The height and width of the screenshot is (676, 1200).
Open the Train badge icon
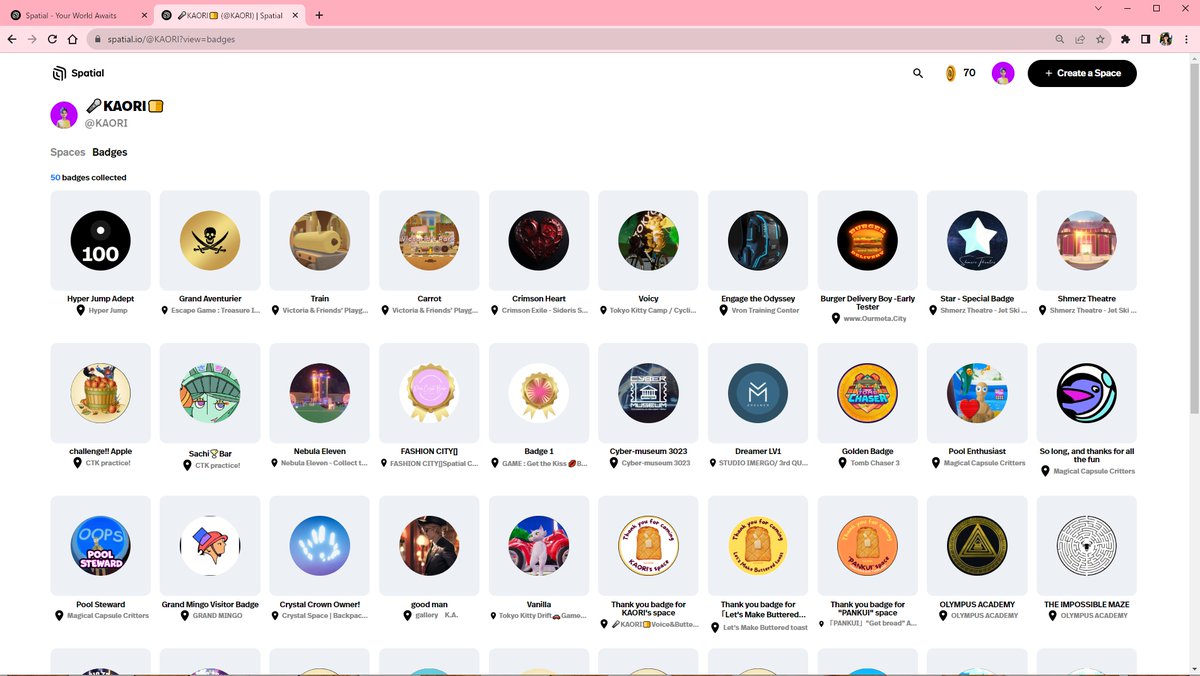tap(320, 241)
